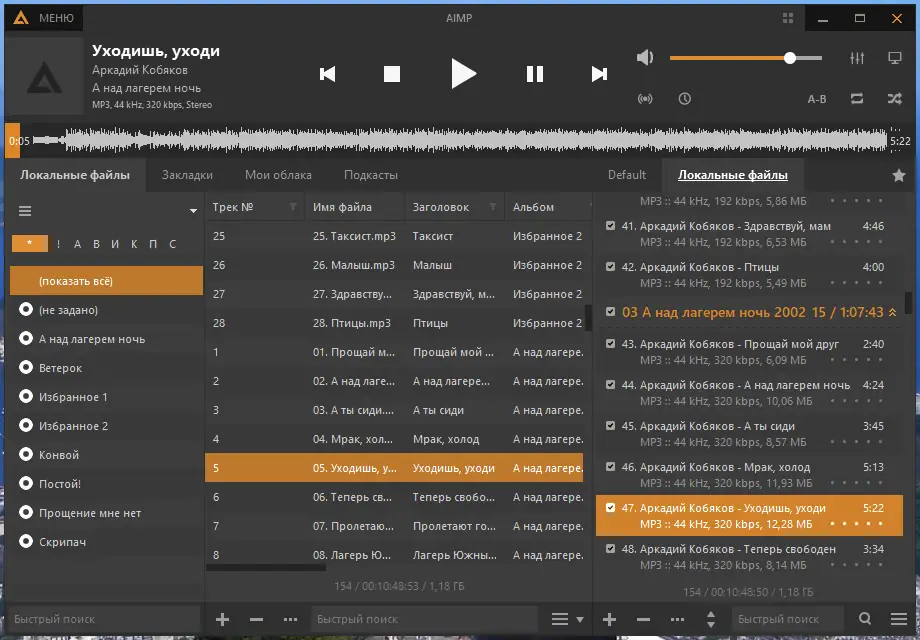The image size is (920, 640).
Task: Remove library items with minus icon
Action: pos(256,619)
